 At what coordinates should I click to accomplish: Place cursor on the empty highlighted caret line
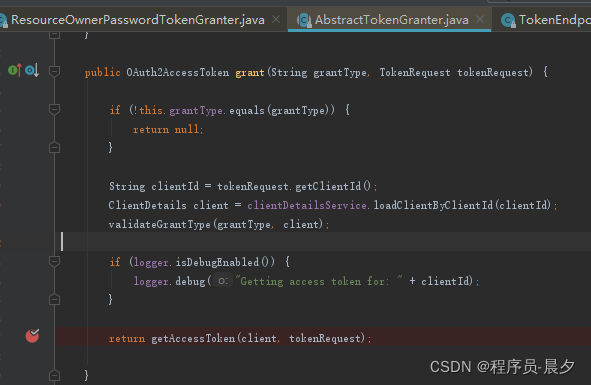323,241
